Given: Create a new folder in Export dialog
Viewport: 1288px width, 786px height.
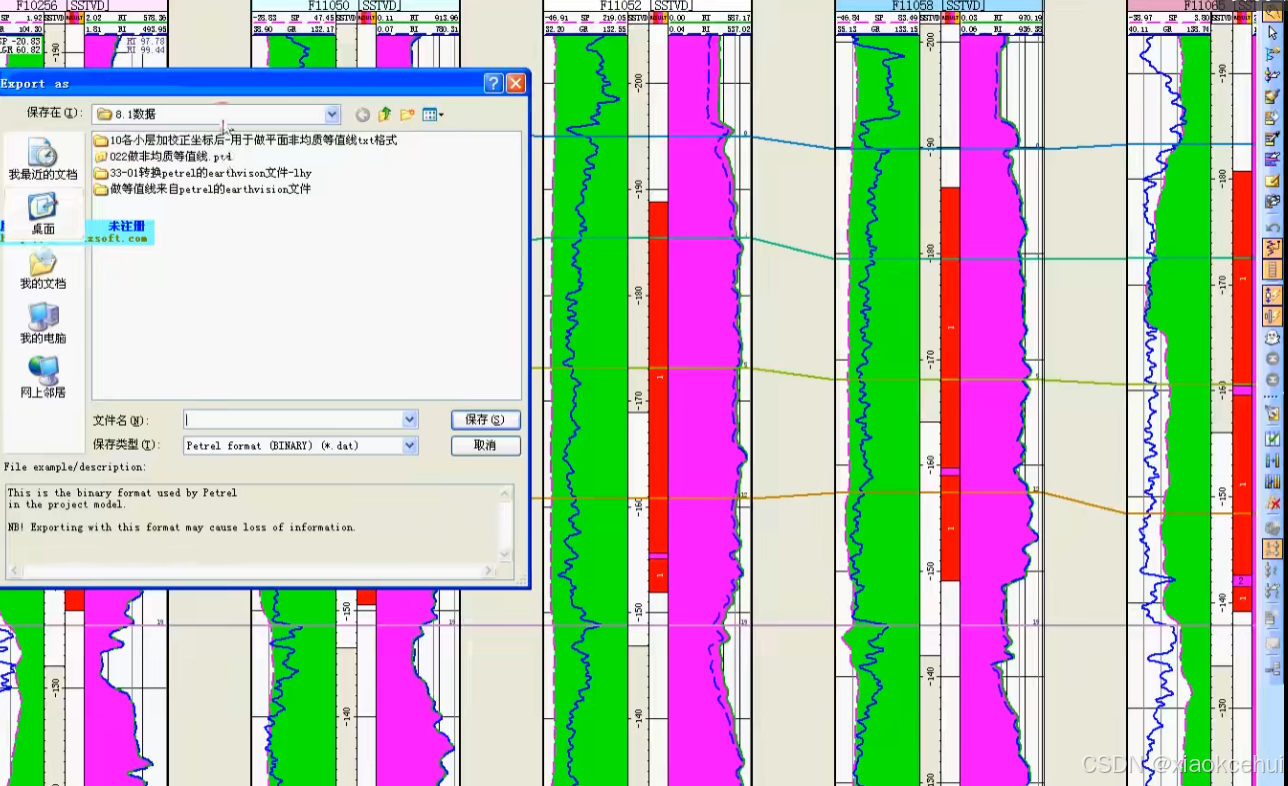Looking at the screenshot, I should coord(407,115).
